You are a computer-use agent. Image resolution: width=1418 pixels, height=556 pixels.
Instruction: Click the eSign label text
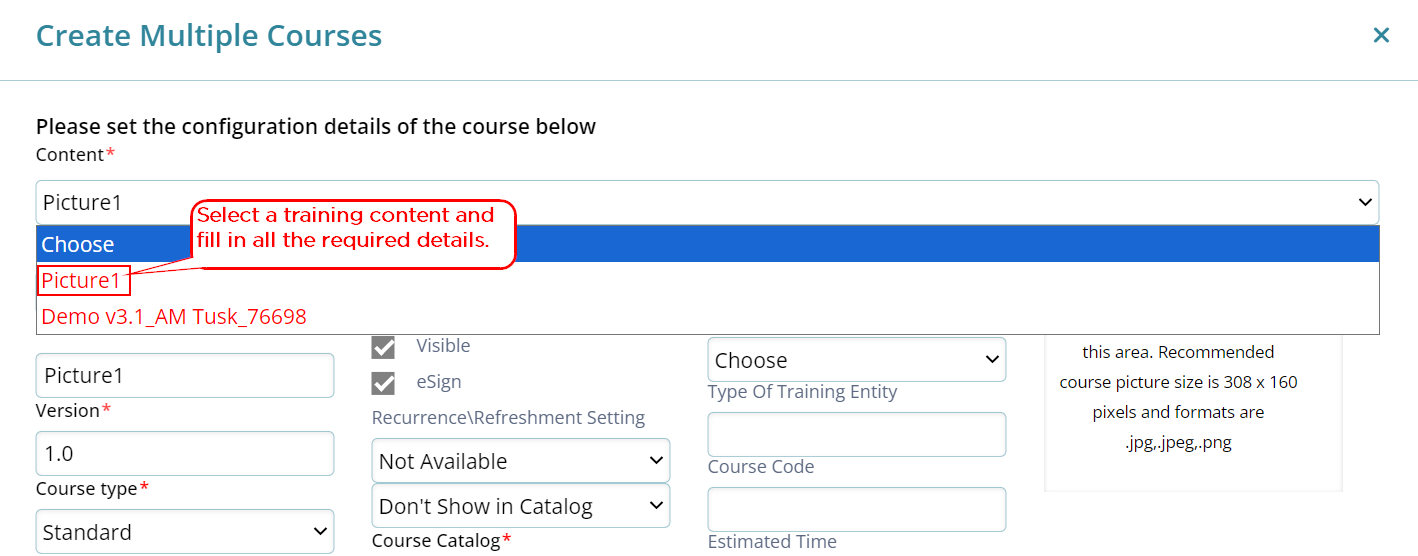pos(439,382)
